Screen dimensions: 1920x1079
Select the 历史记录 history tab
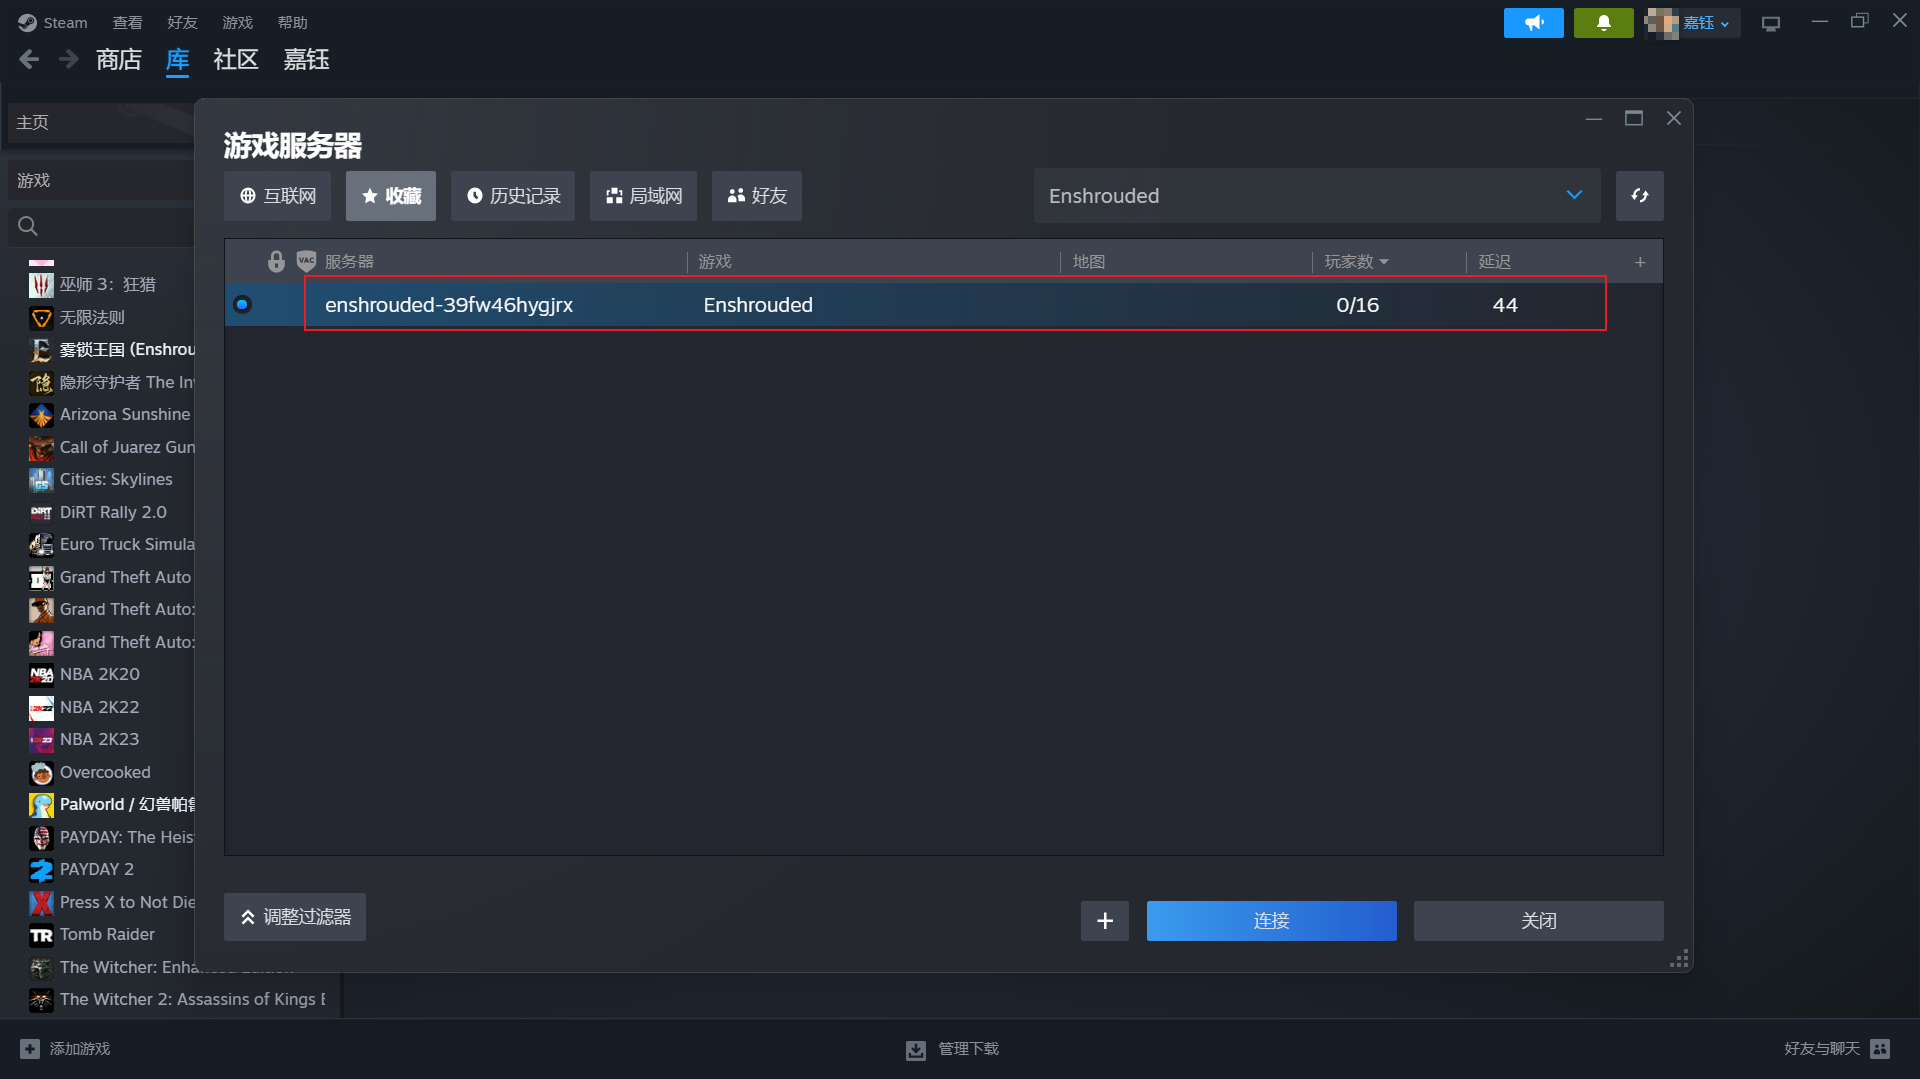[513, 196]
